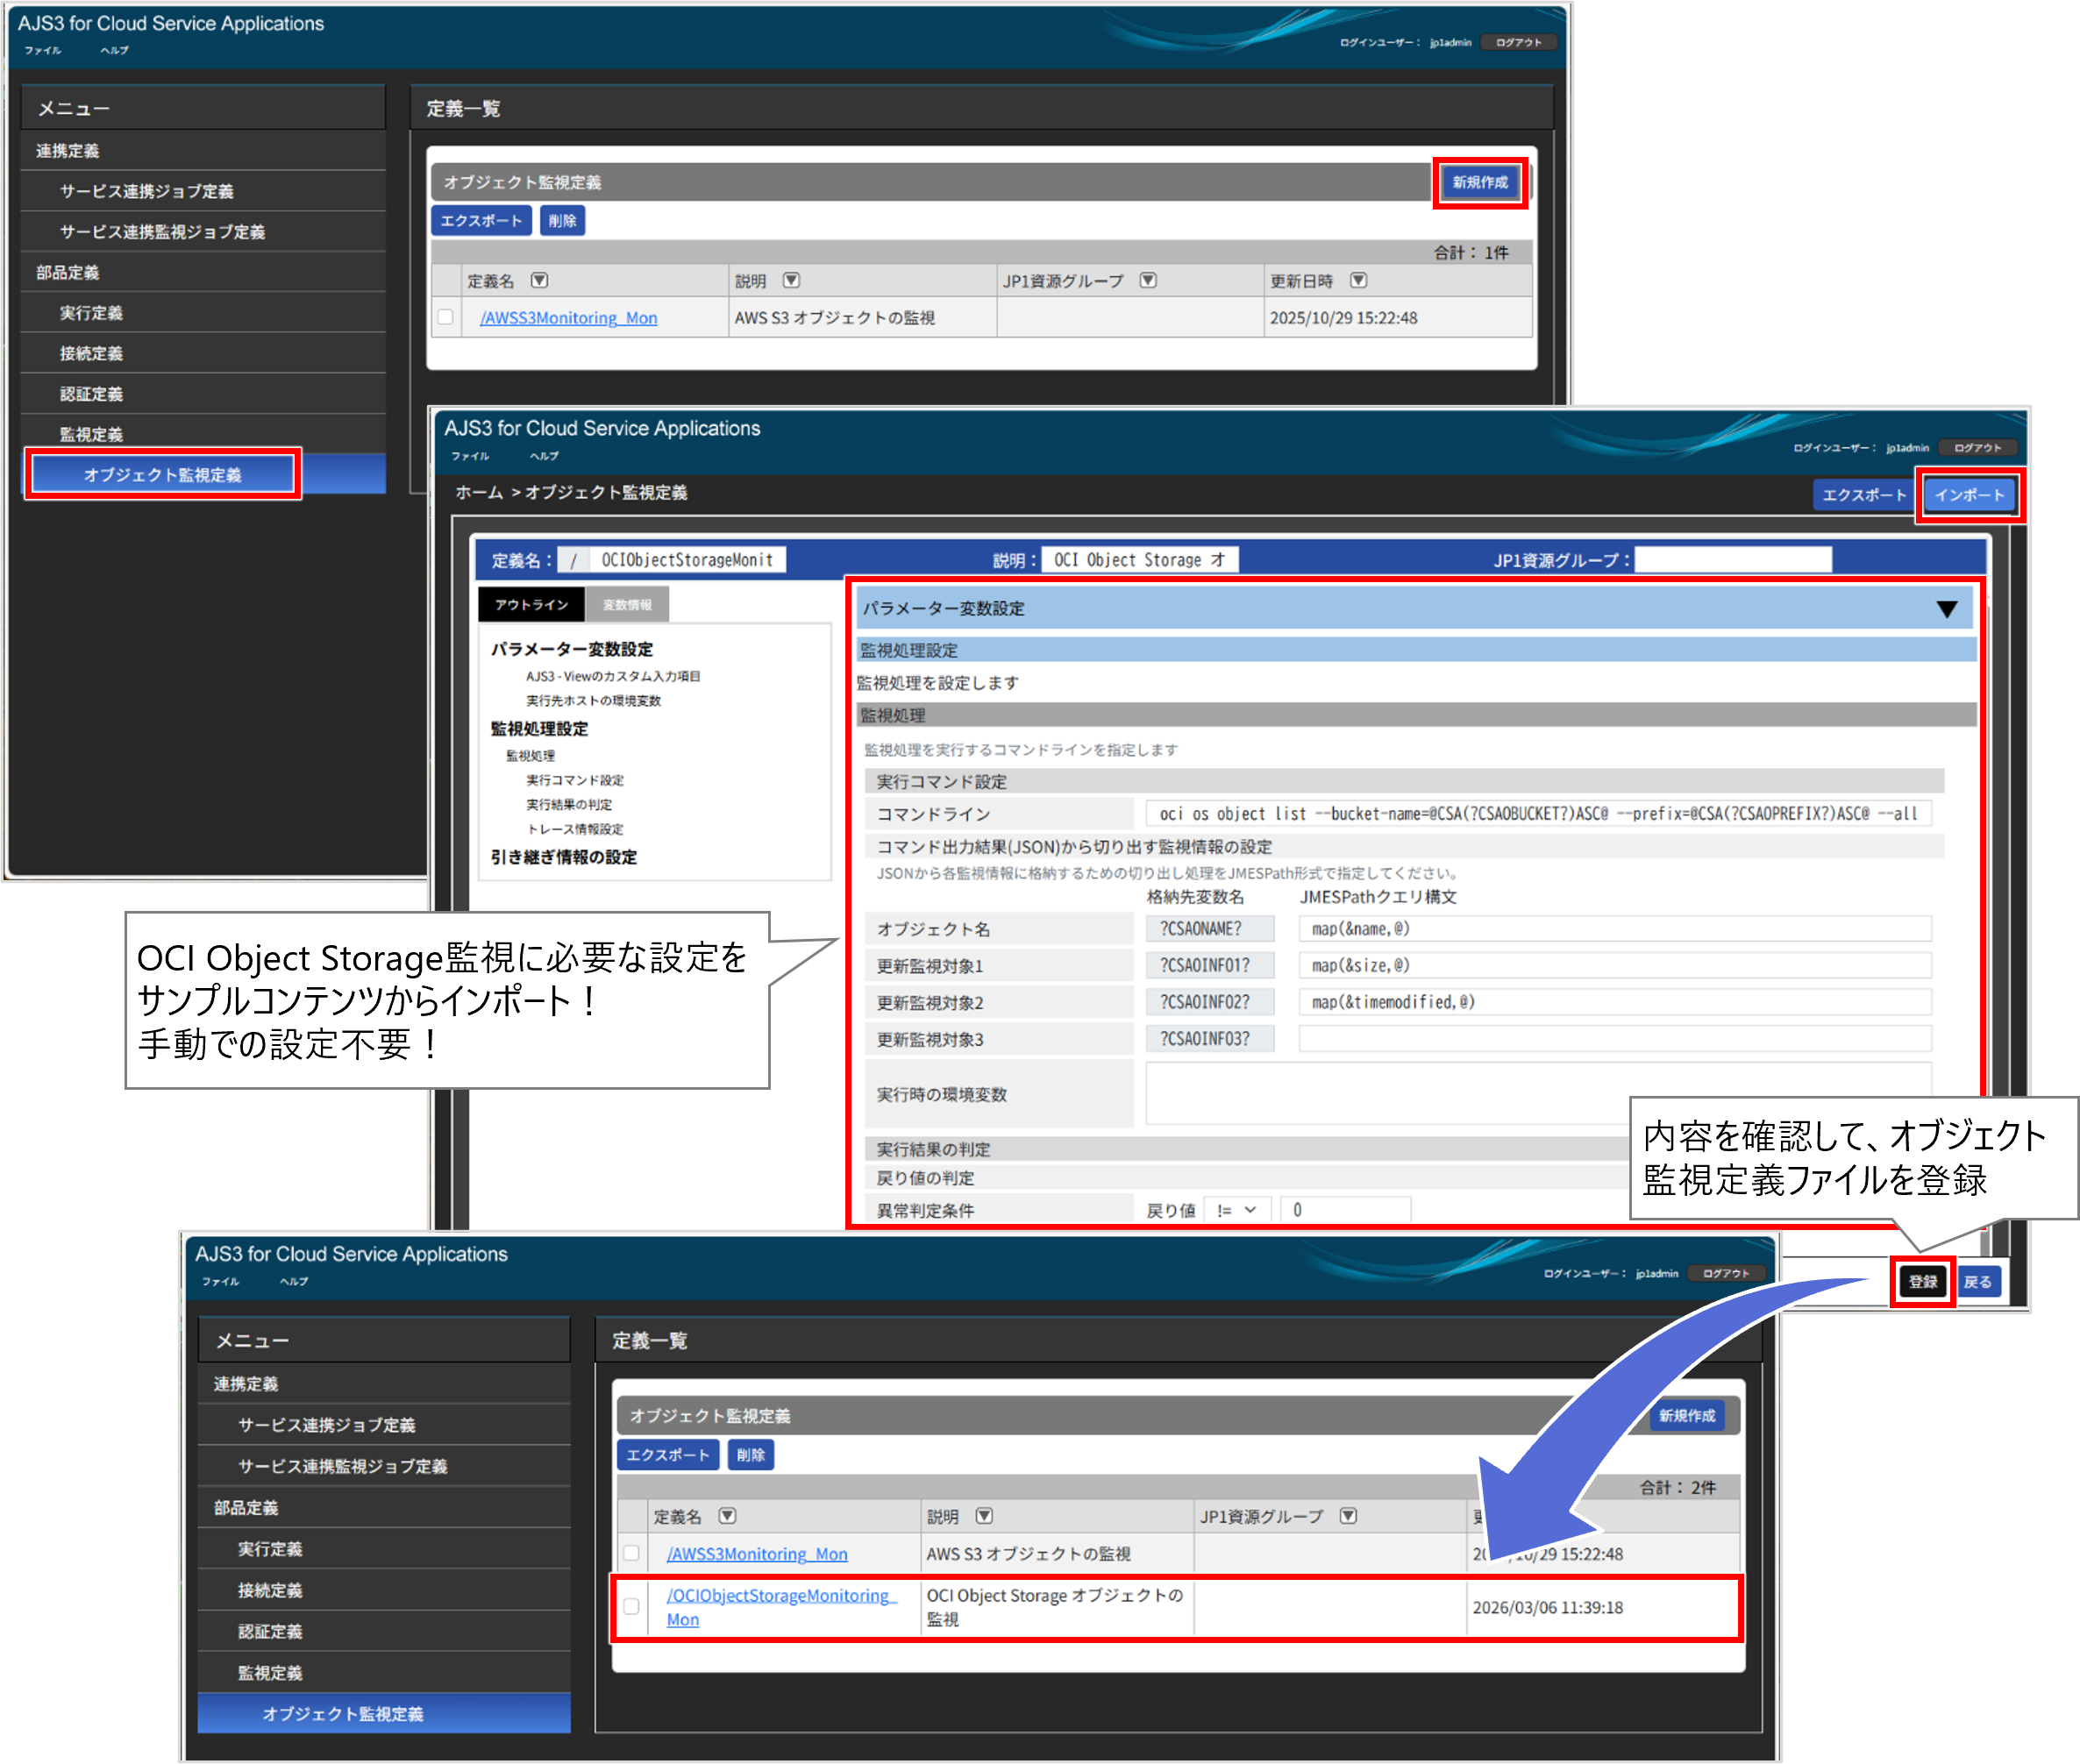Click ログアウト in the top list window

(1518, 42)
